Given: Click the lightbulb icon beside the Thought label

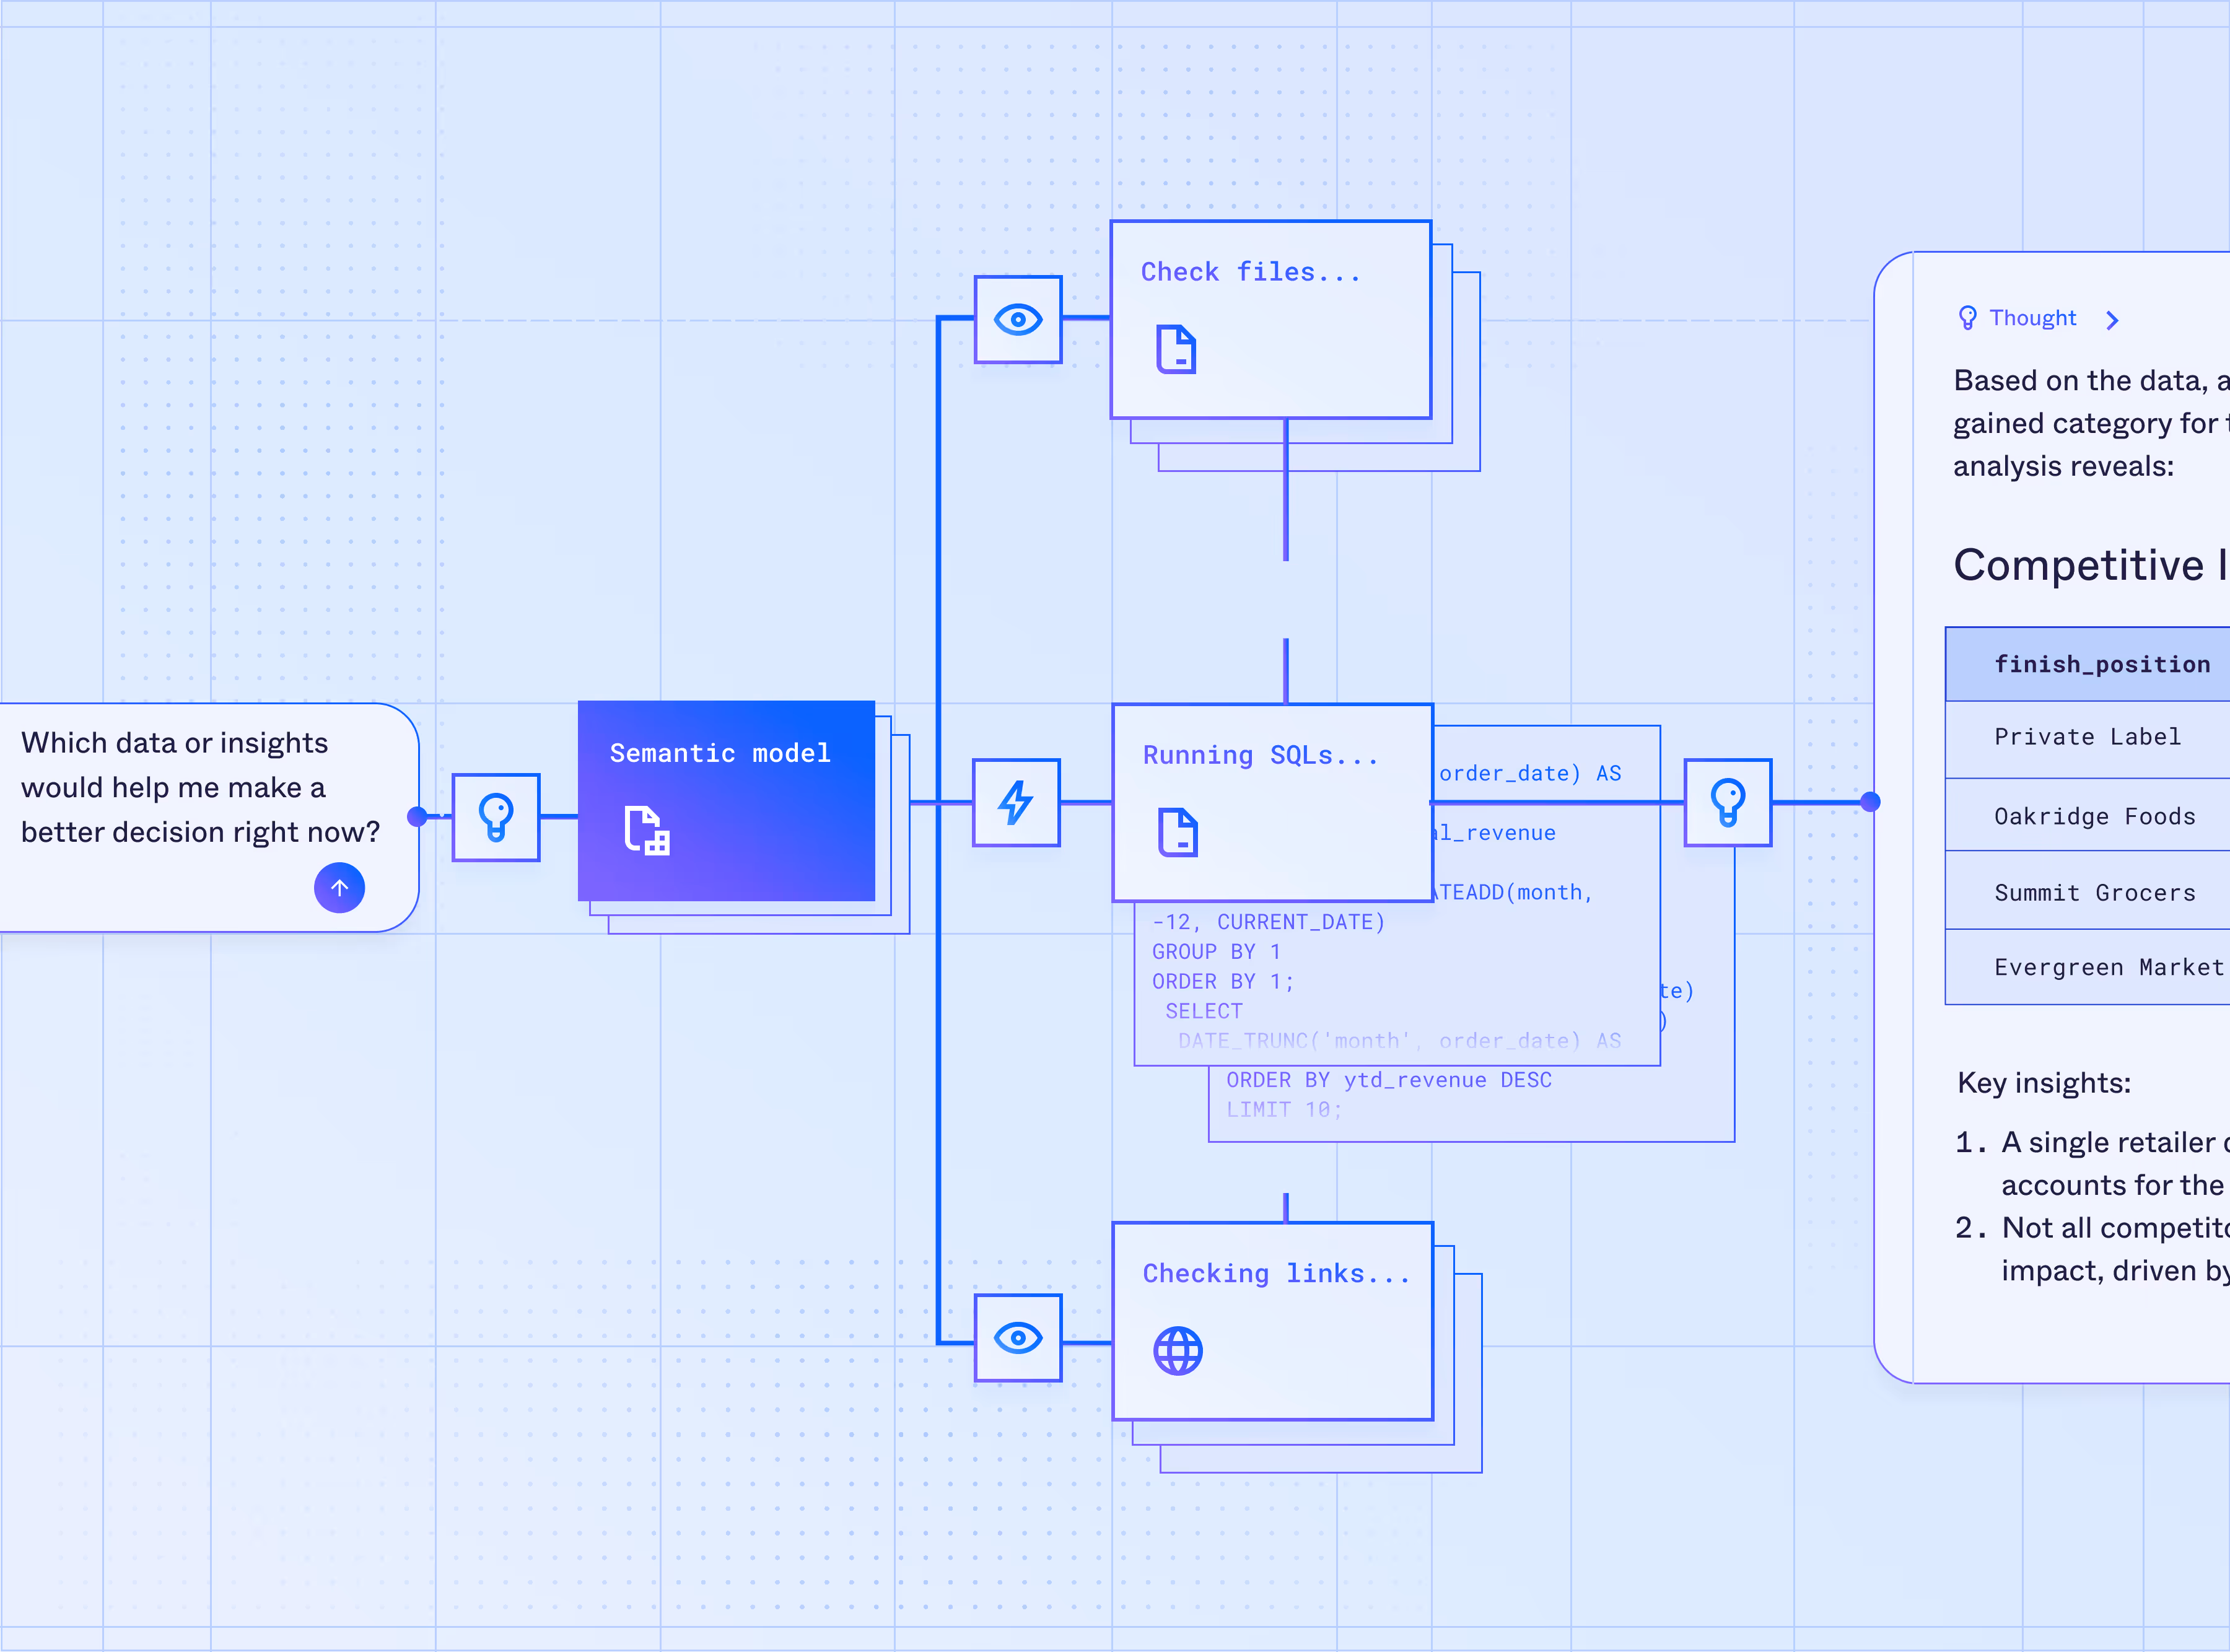Looking at the screenshot, I should 1967,317.
